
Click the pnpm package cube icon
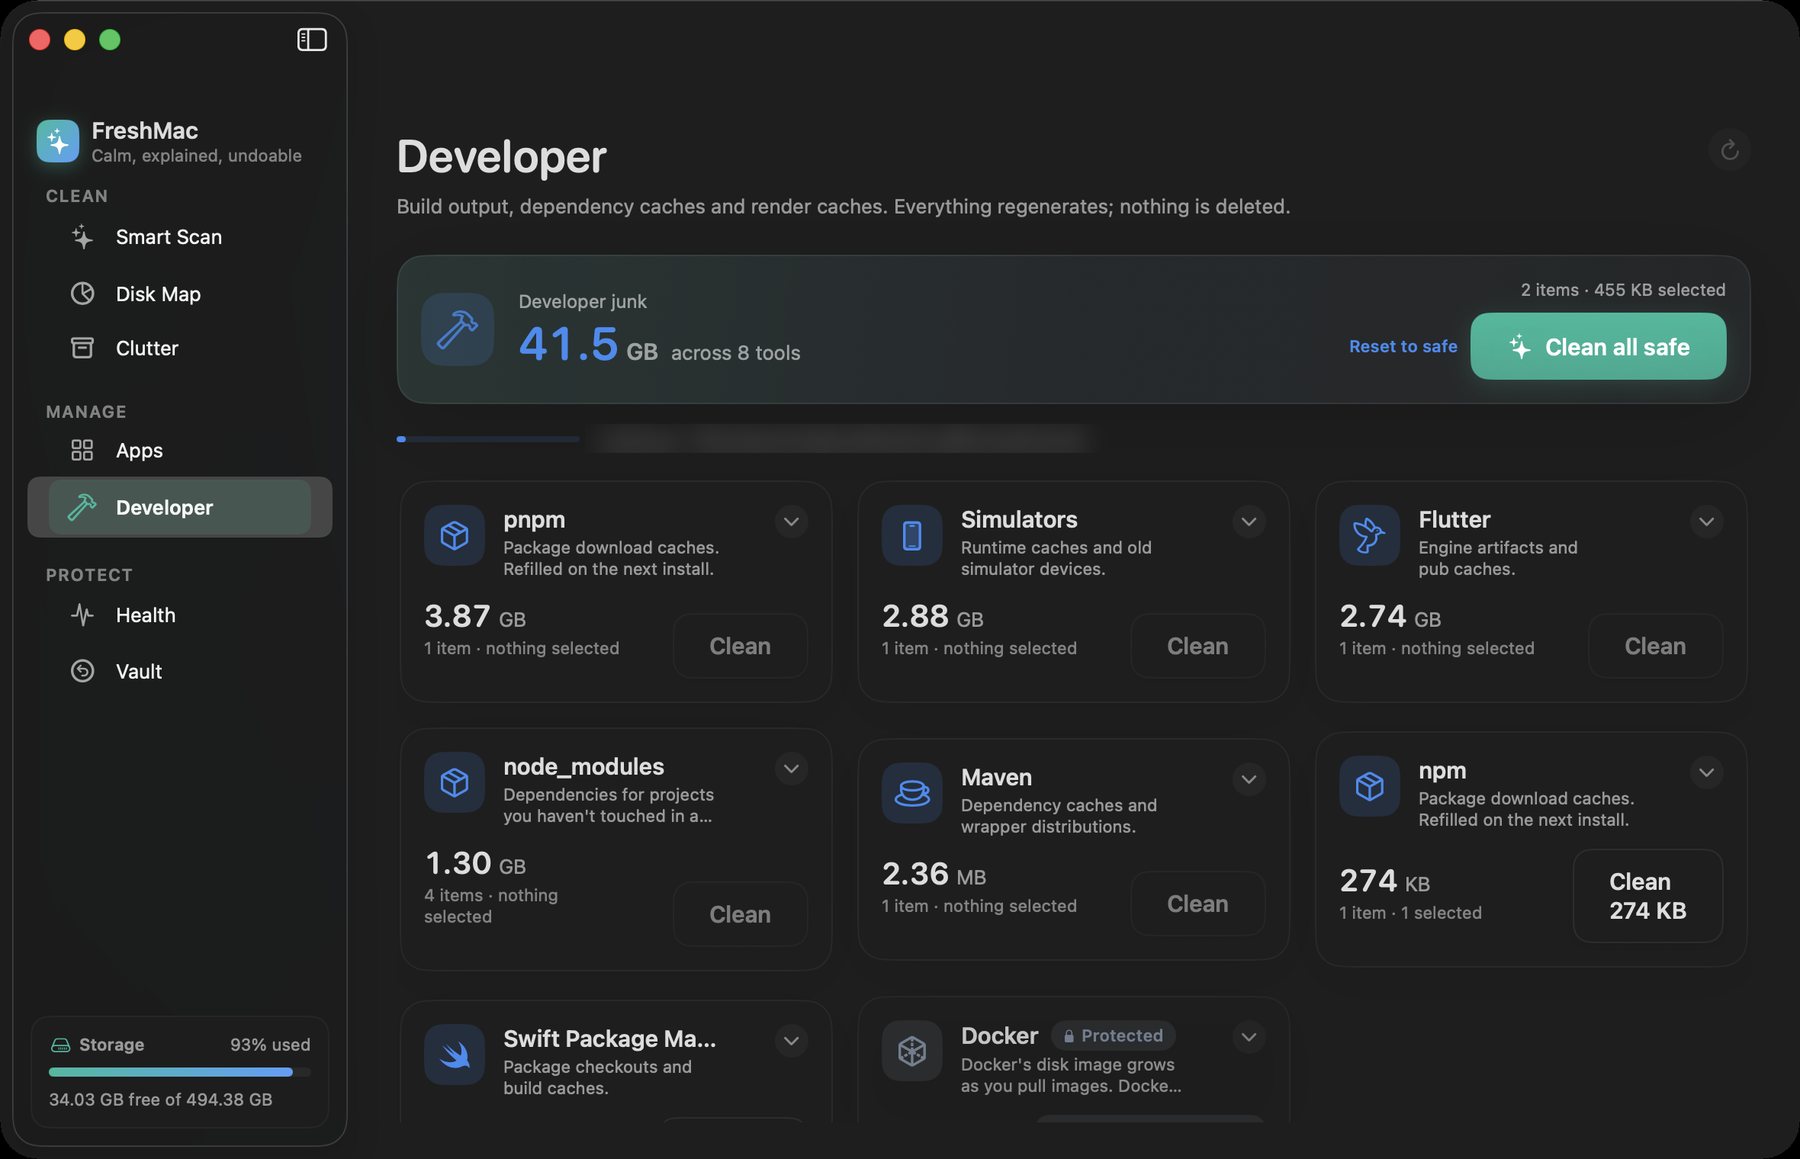455,536
